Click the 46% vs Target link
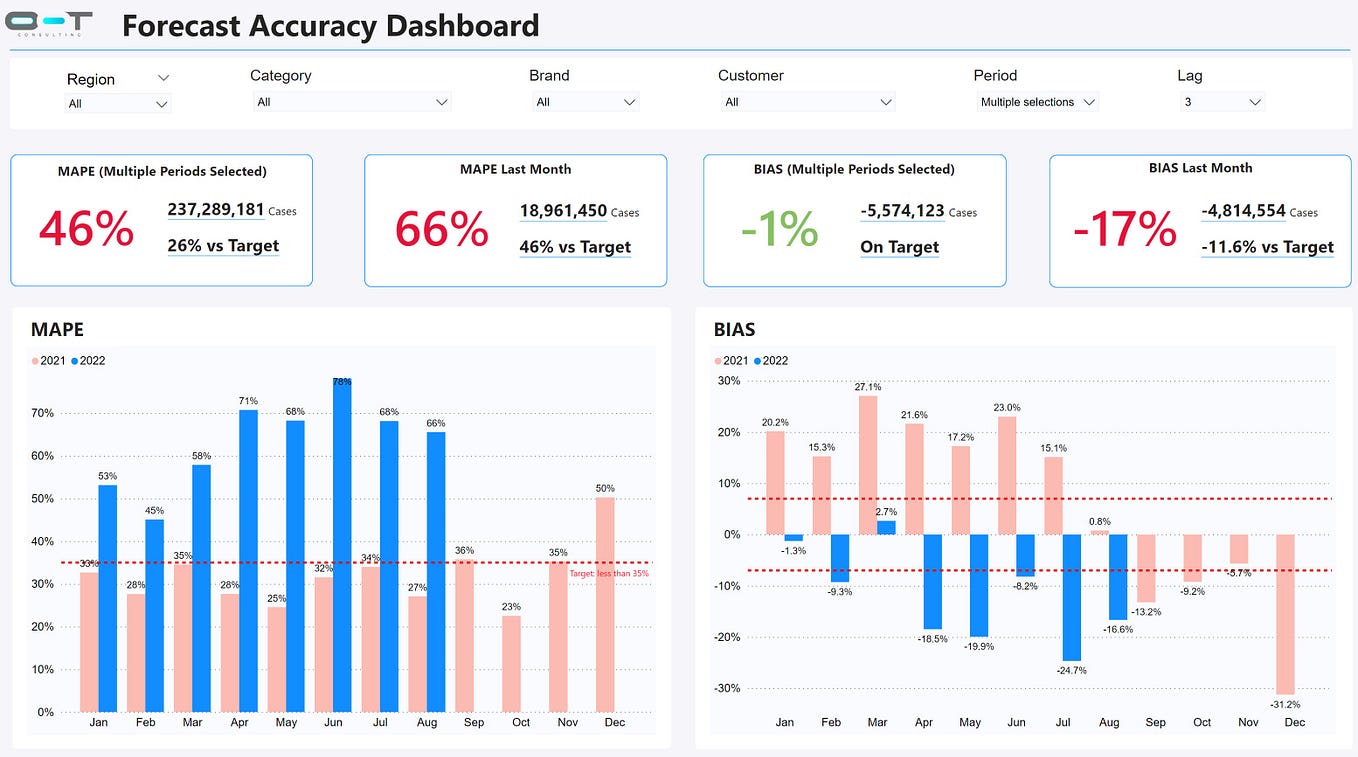Image resolution: width=1358 pixels, height=757 pixels. pyautogui.click(x=575, y=246)
